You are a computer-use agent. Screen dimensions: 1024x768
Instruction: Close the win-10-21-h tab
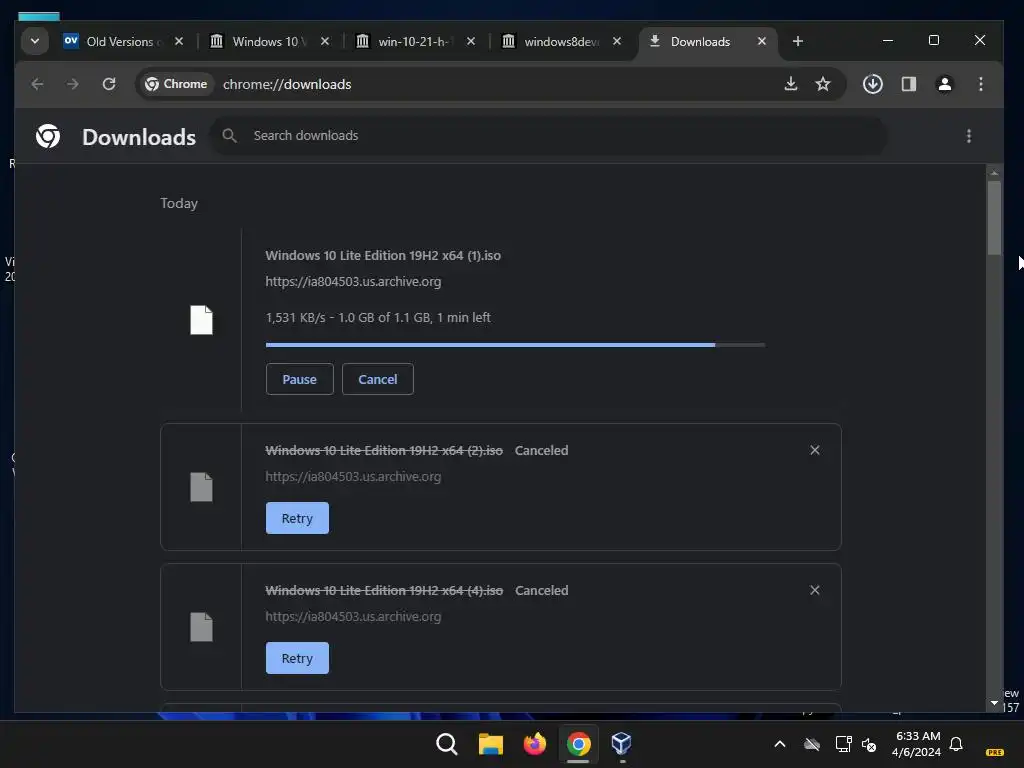(x=471, y=41)
